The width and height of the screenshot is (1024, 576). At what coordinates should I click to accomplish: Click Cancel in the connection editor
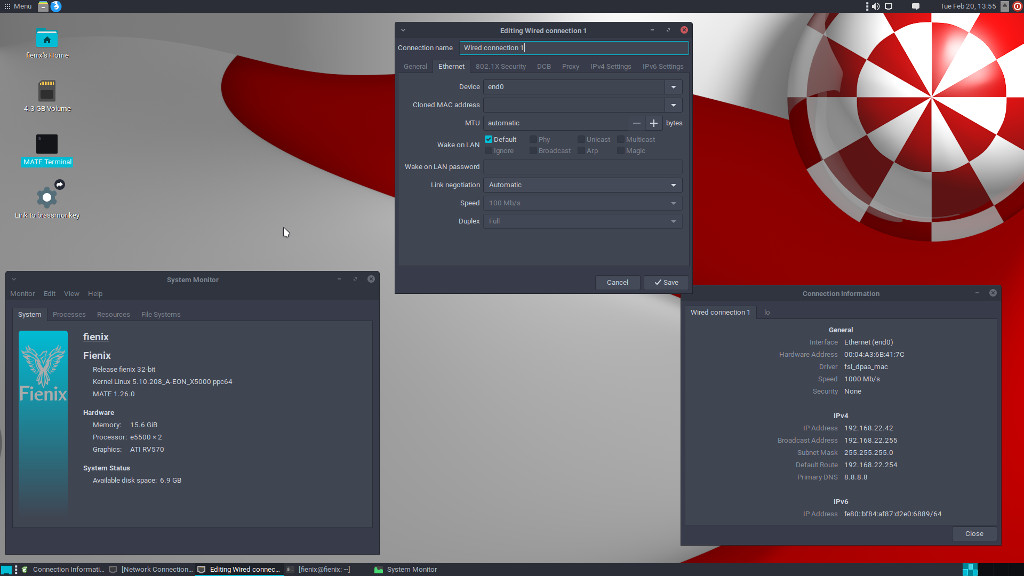[617, 283]
